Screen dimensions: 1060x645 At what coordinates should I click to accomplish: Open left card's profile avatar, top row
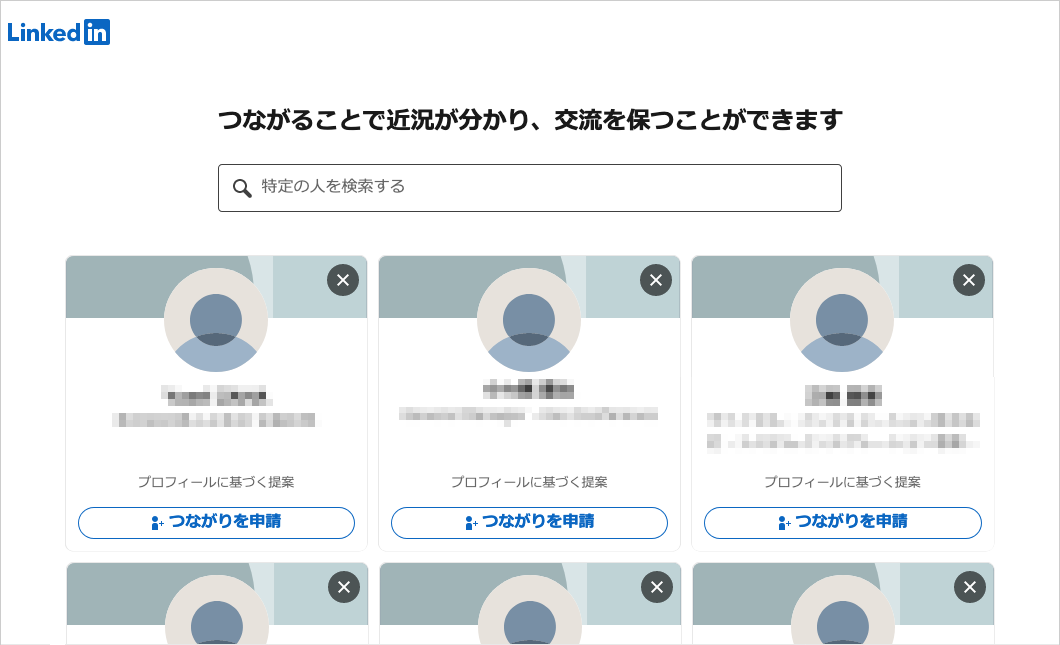216,320
